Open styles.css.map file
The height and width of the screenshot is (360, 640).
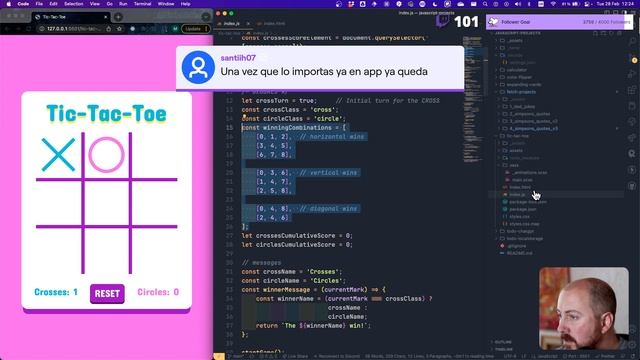point(524,224)
